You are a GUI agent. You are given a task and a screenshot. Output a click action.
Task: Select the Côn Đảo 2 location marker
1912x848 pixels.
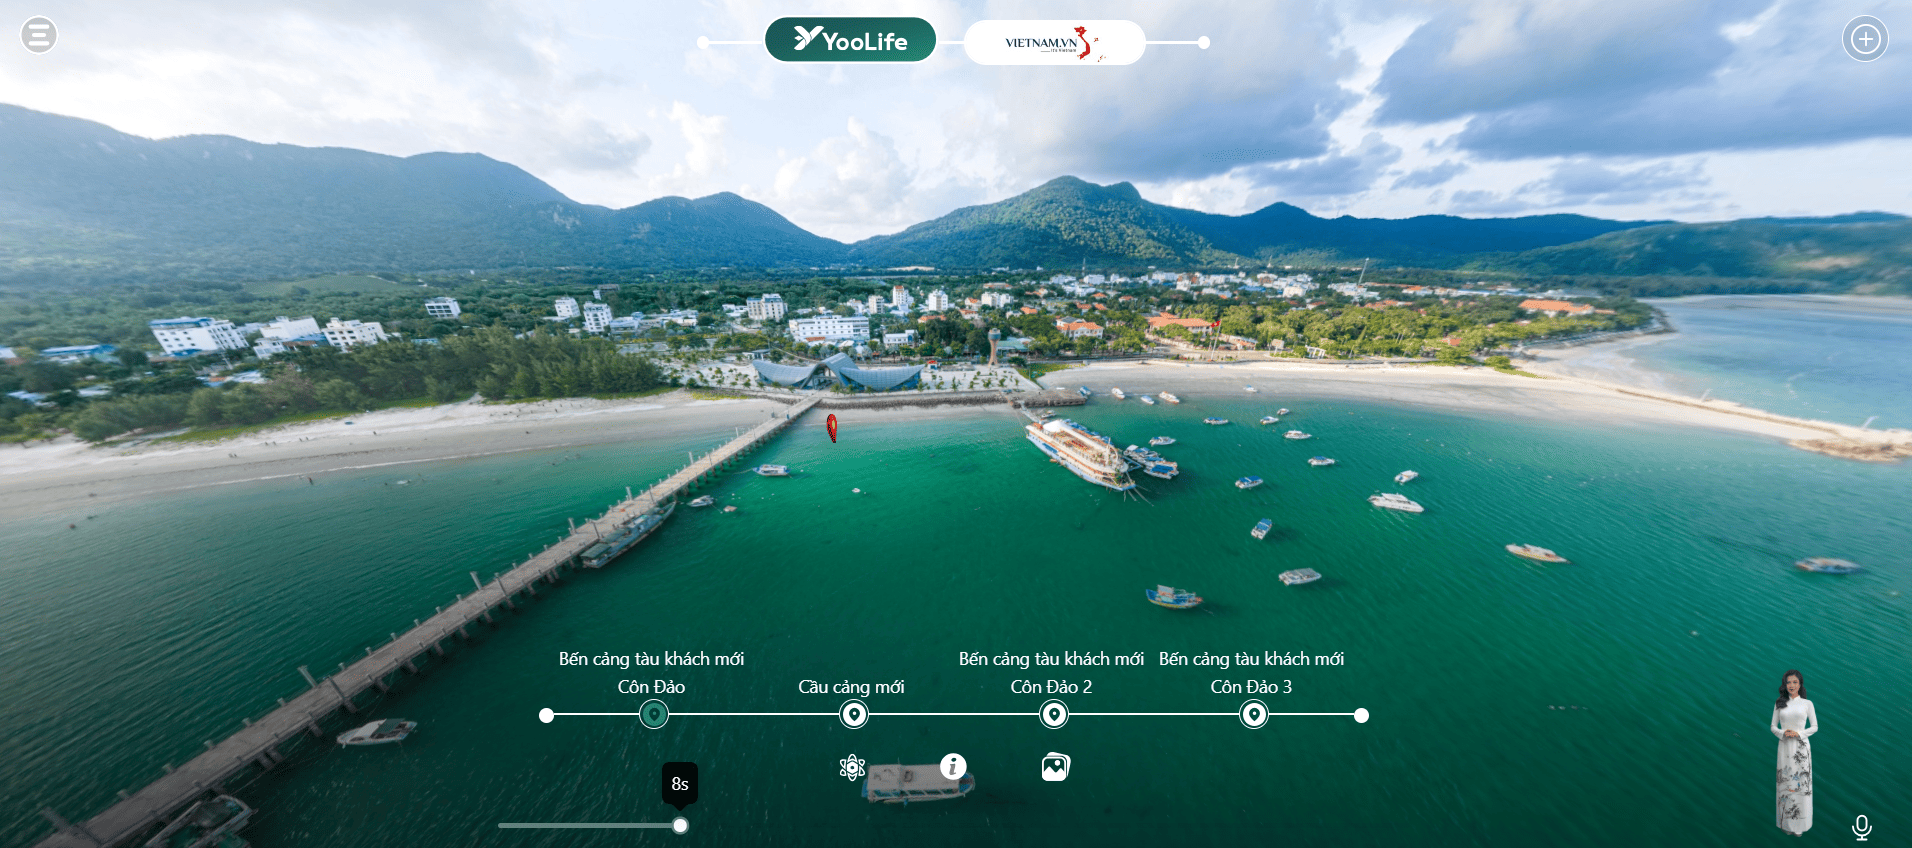coord(1054,715)
